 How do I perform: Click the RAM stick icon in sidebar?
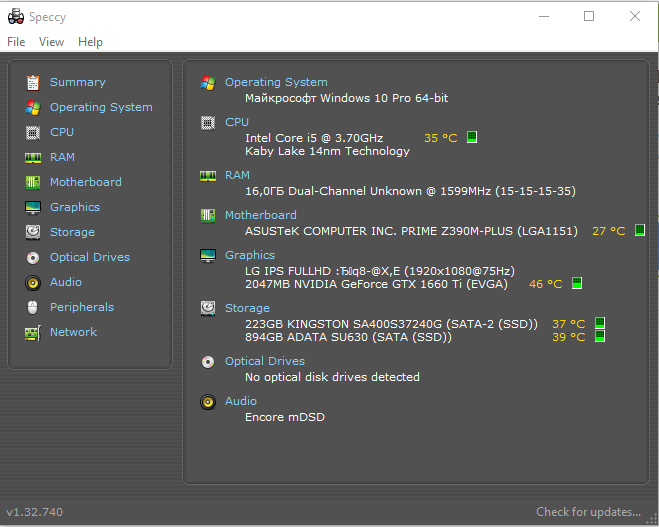pos(33,158)
